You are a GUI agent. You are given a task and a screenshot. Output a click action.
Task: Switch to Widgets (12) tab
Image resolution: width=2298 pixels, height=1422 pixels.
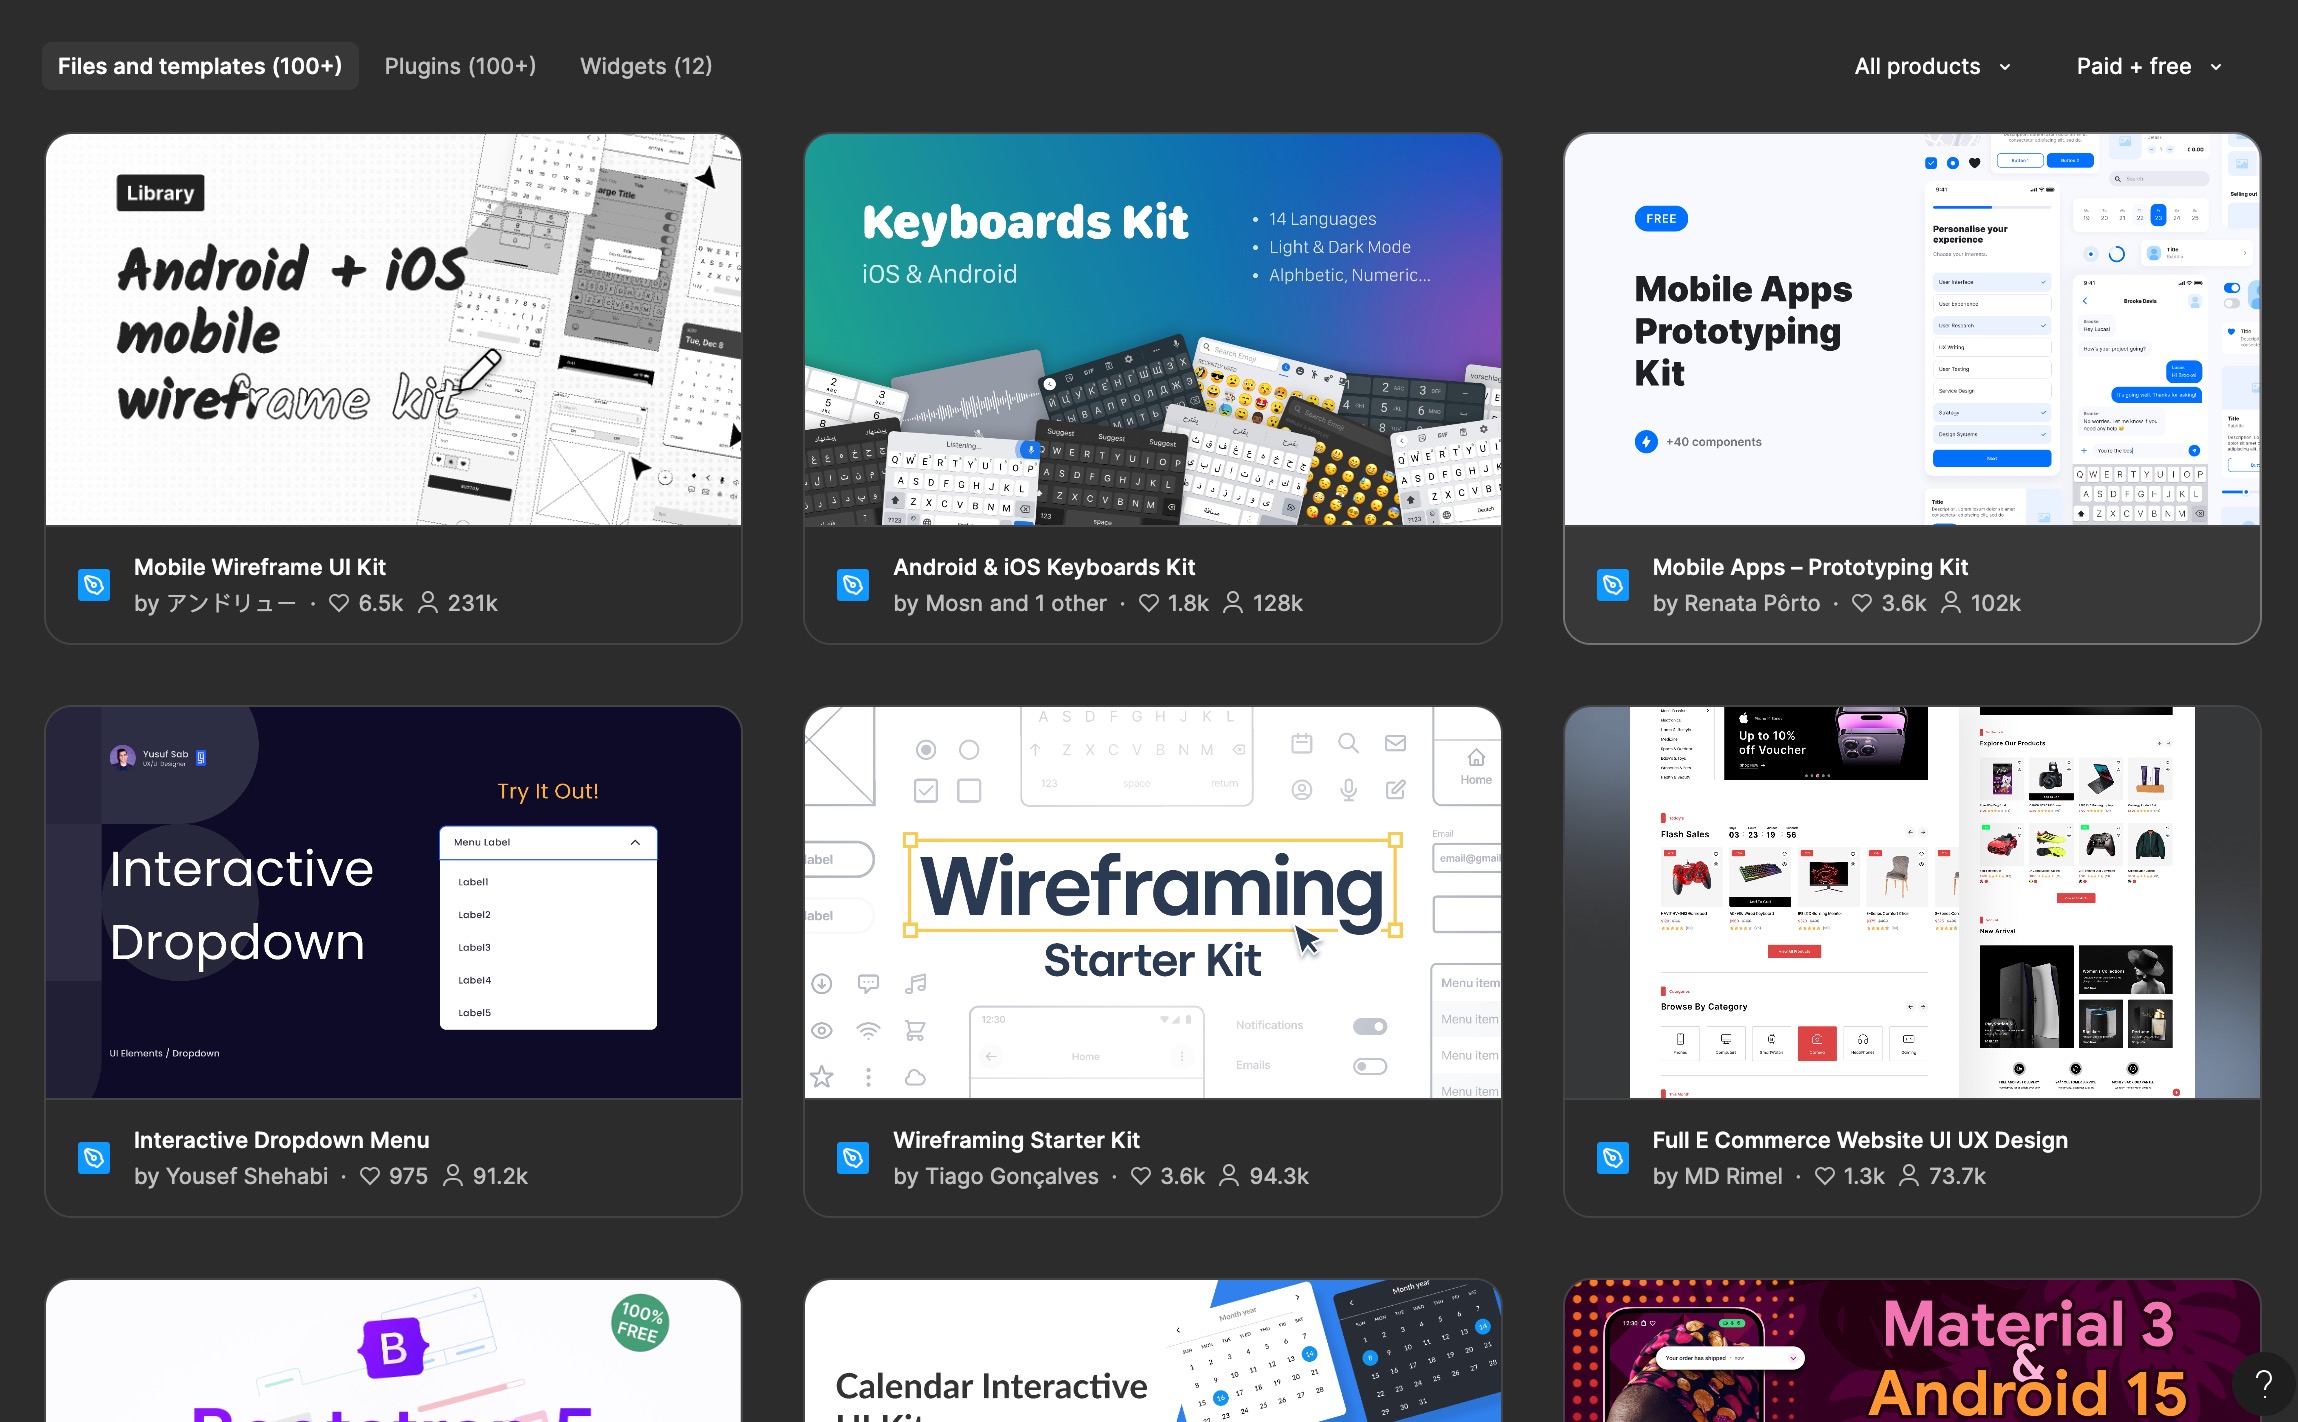[x=646, y=66]
